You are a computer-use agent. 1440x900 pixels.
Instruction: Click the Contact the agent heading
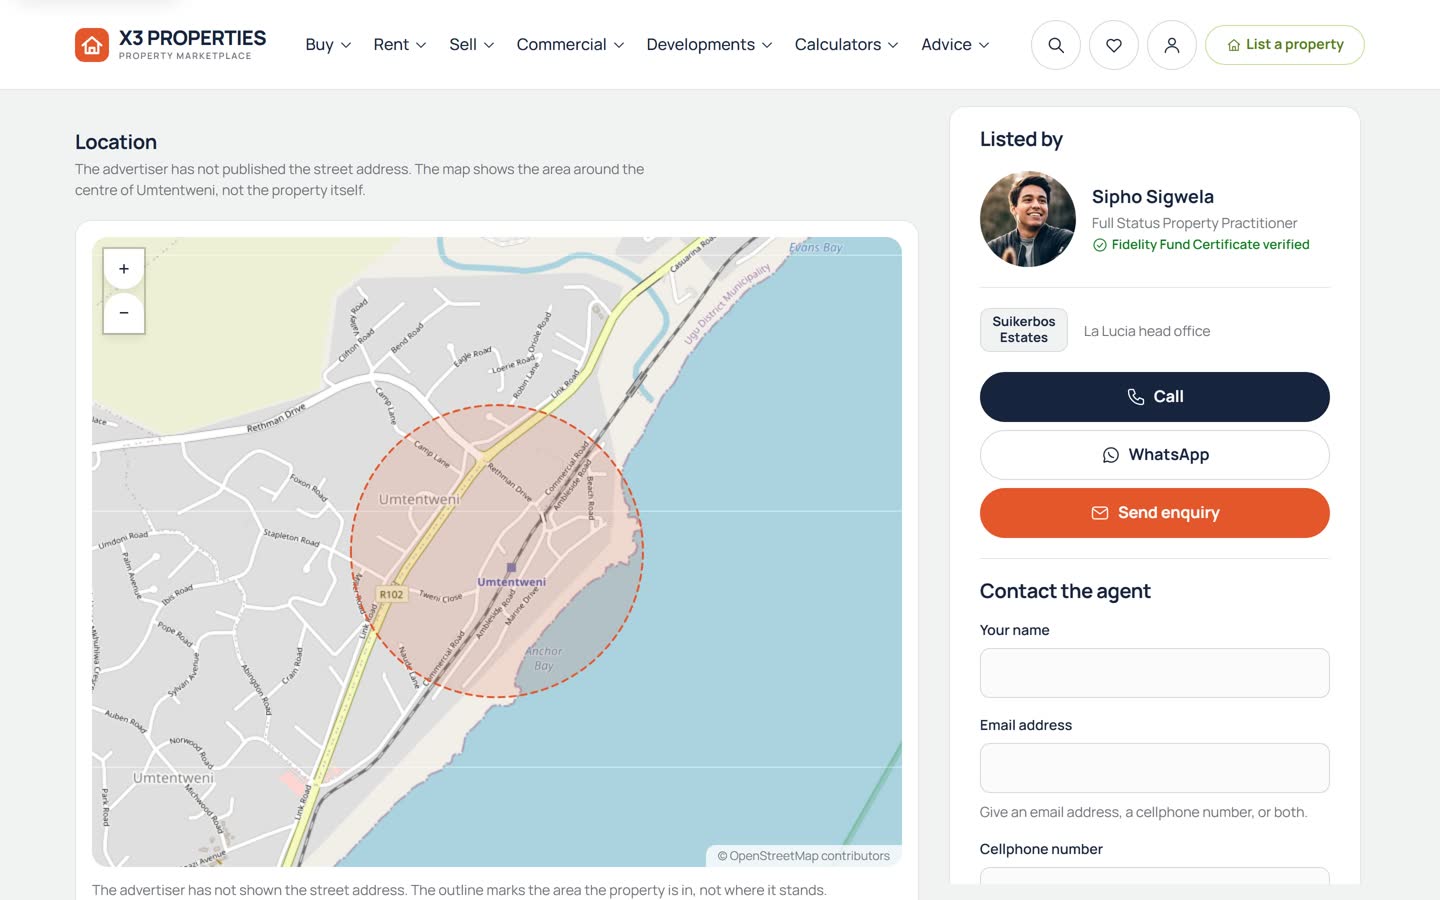[x=1065, y=591]
